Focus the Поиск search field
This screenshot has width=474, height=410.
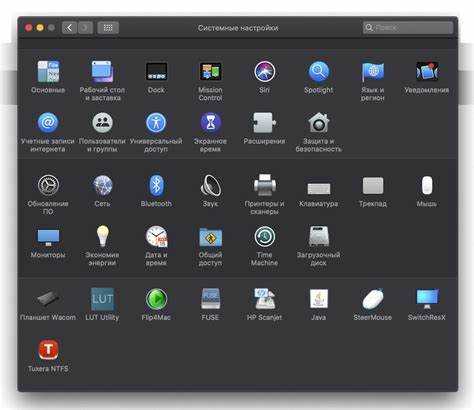pos(408,28)
